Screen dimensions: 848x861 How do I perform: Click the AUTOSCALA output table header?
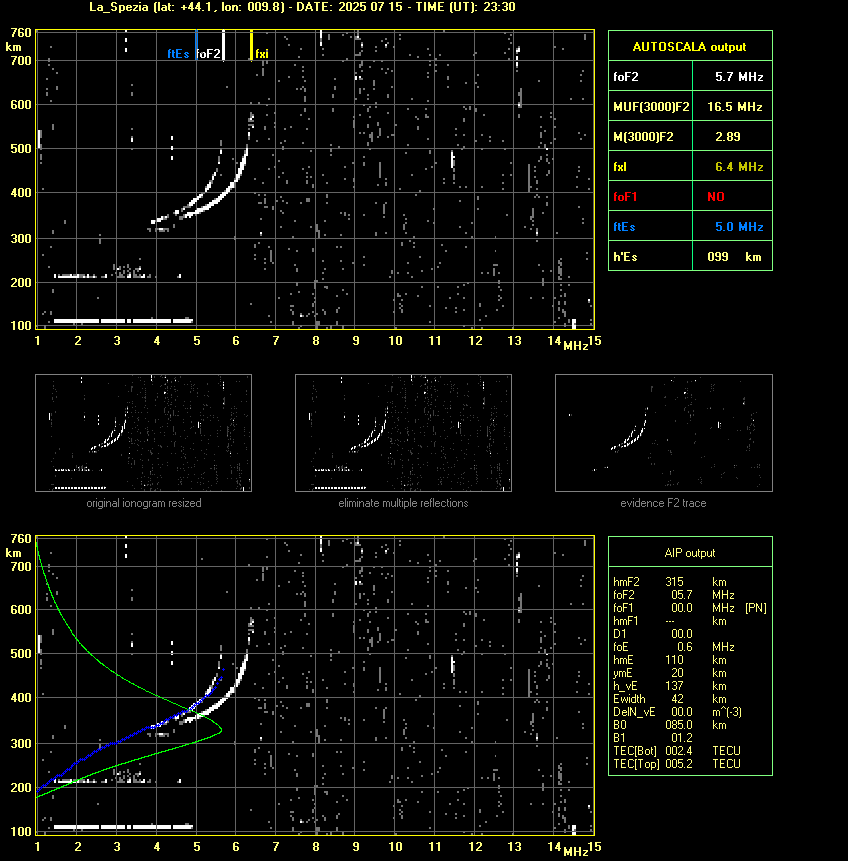[x=690, y=46]
